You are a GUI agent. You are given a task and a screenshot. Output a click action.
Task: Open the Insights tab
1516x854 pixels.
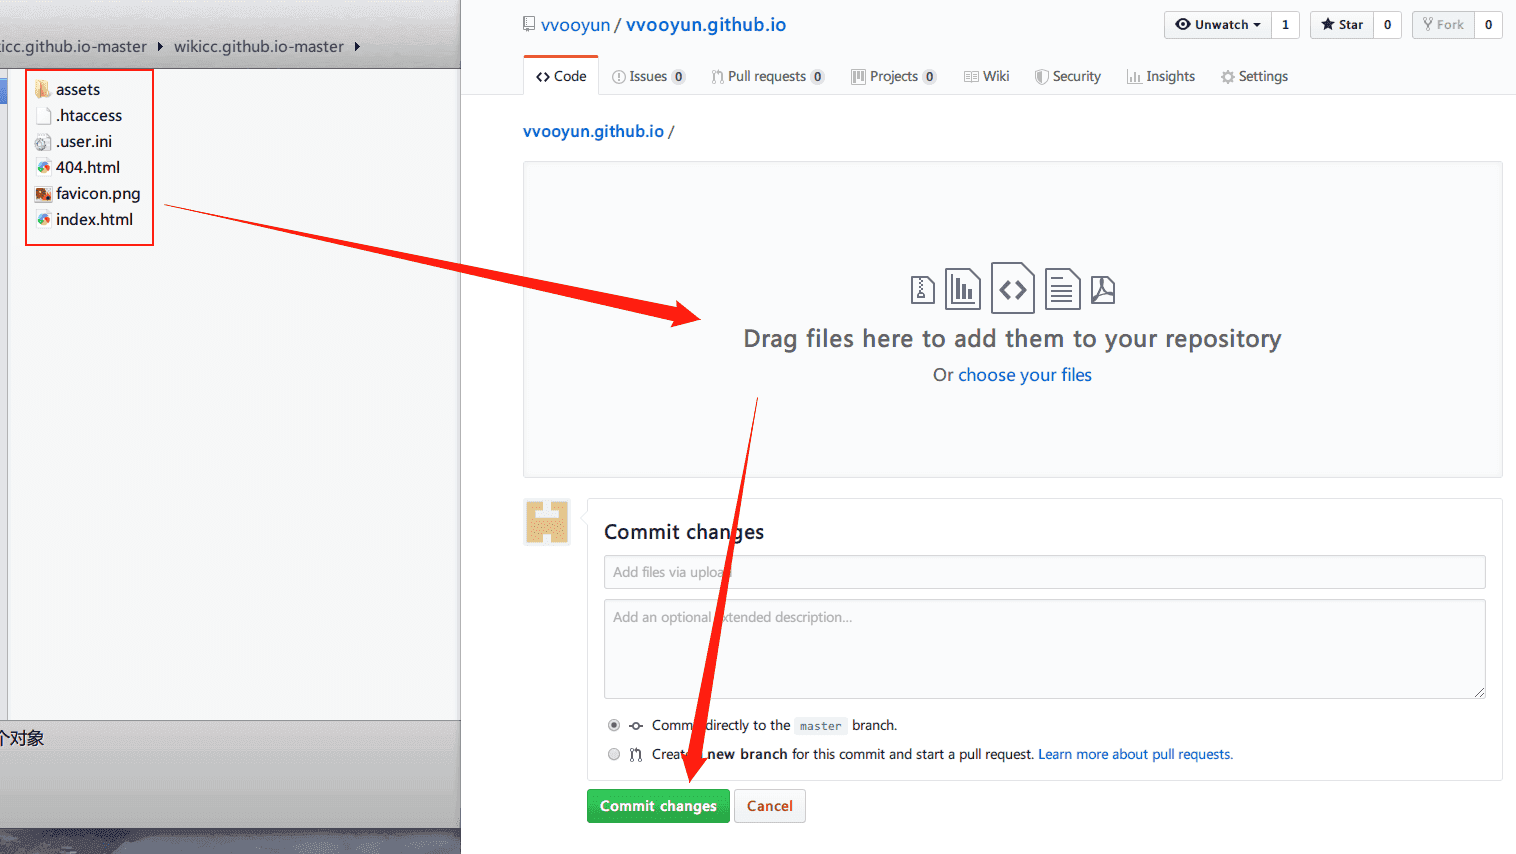[1160, 76]
